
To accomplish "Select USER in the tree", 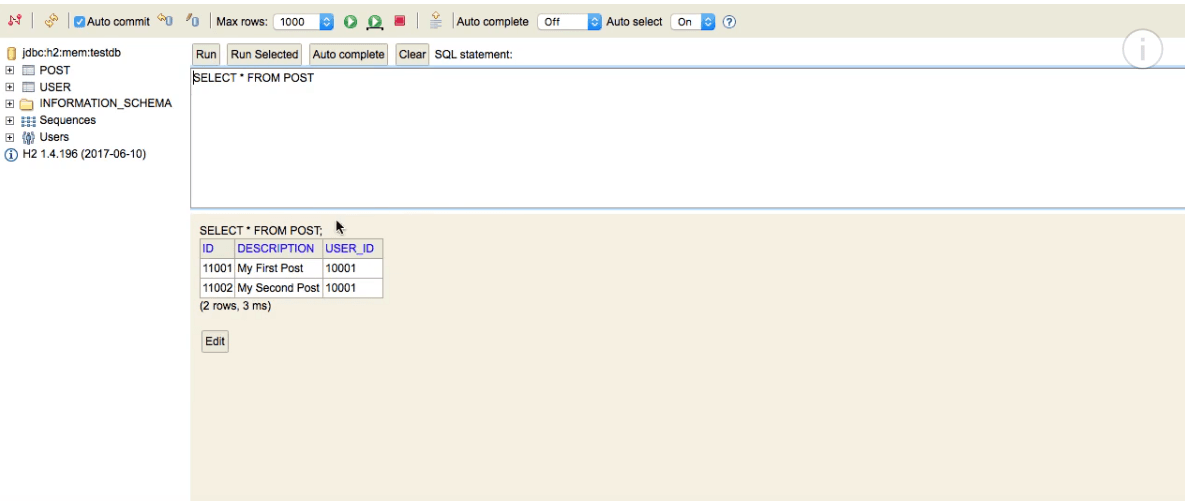I will point(55,87).
